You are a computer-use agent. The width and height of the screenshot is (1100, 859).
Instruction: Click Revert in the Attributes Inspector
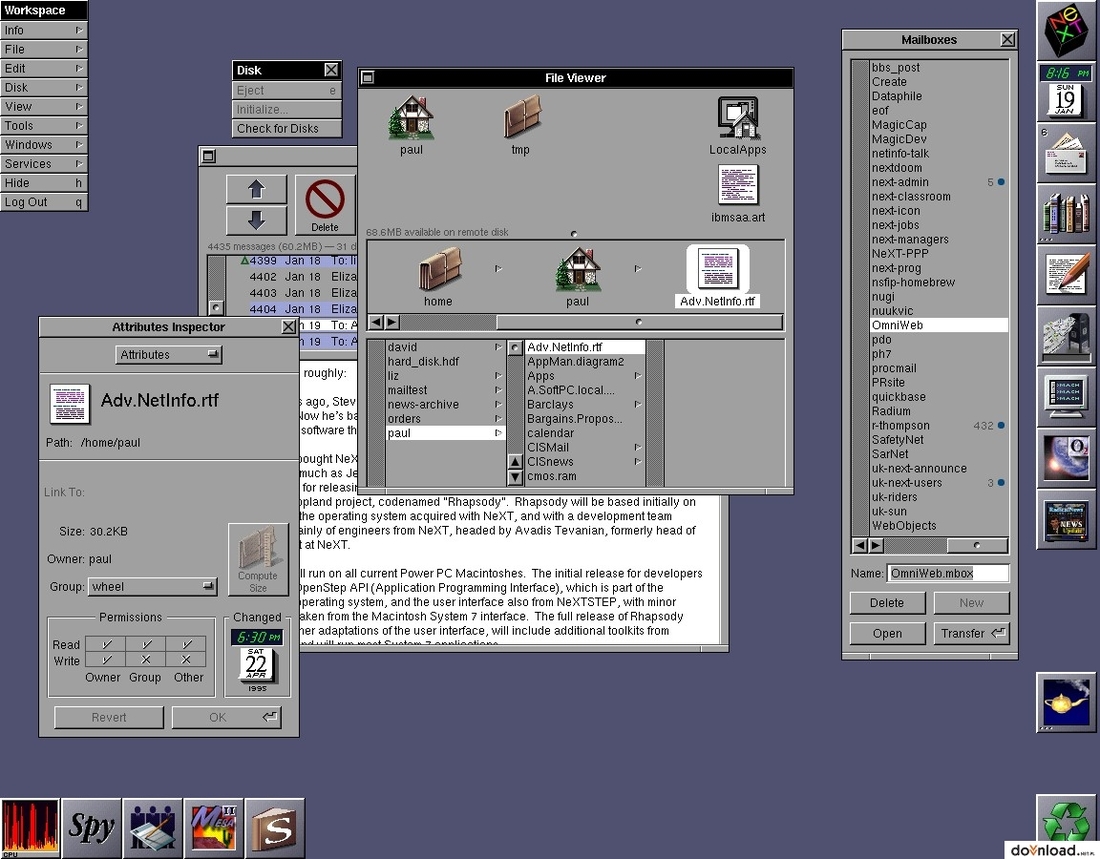click(x=109, y=717)
